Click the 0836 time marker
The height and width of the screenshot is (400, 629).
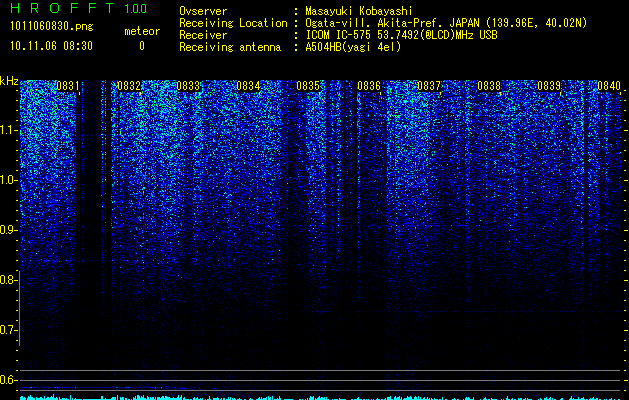(x=369, y=86)
